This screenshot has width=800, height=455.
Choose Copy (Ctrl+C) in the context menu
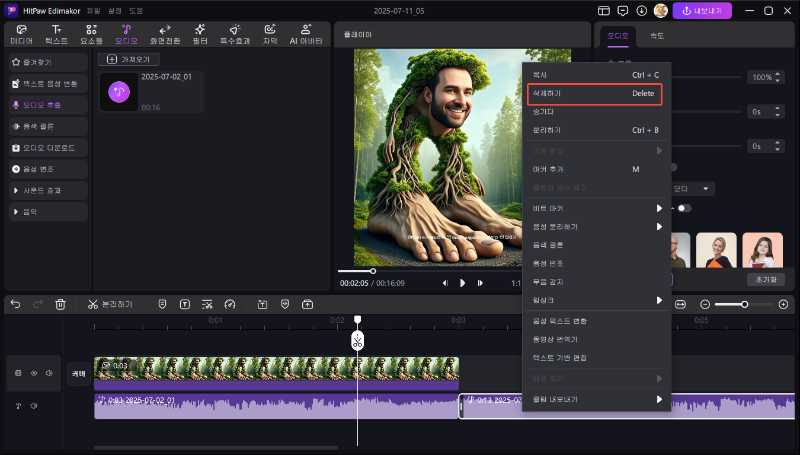(x=596, y=75)
